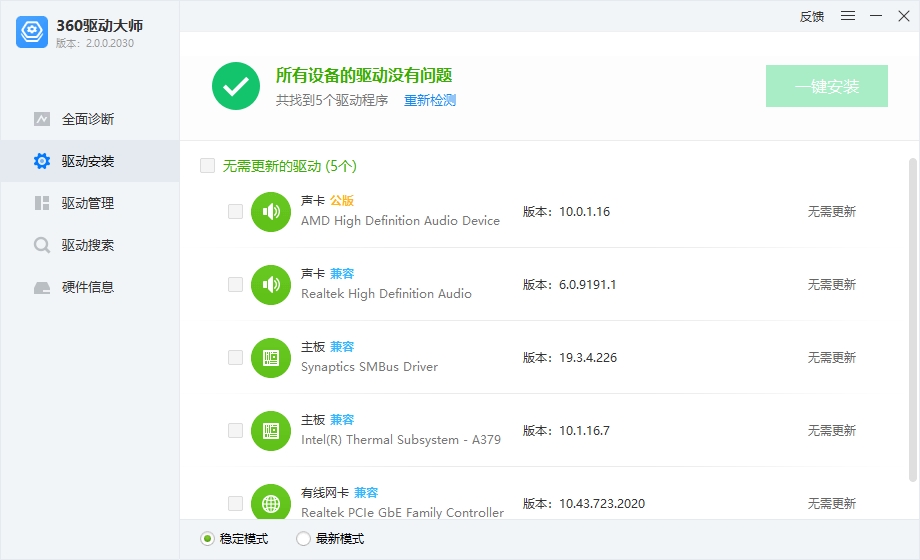This screenshot has height=560, width=920.
Task: Click motherboard icon for Synaptics SMBus Driver
Action: point(270,358)
